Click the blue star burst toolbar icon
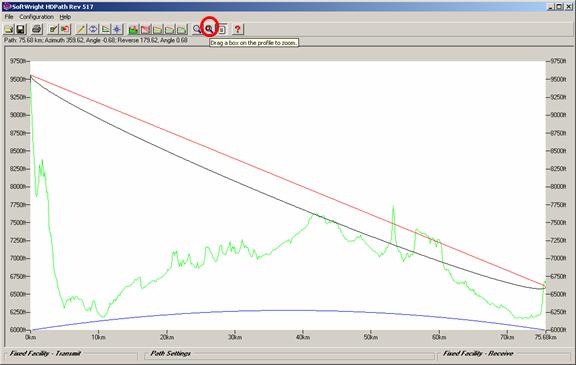Image resolution: width=576 pixels, height=365 pixels. coord(117,29)
